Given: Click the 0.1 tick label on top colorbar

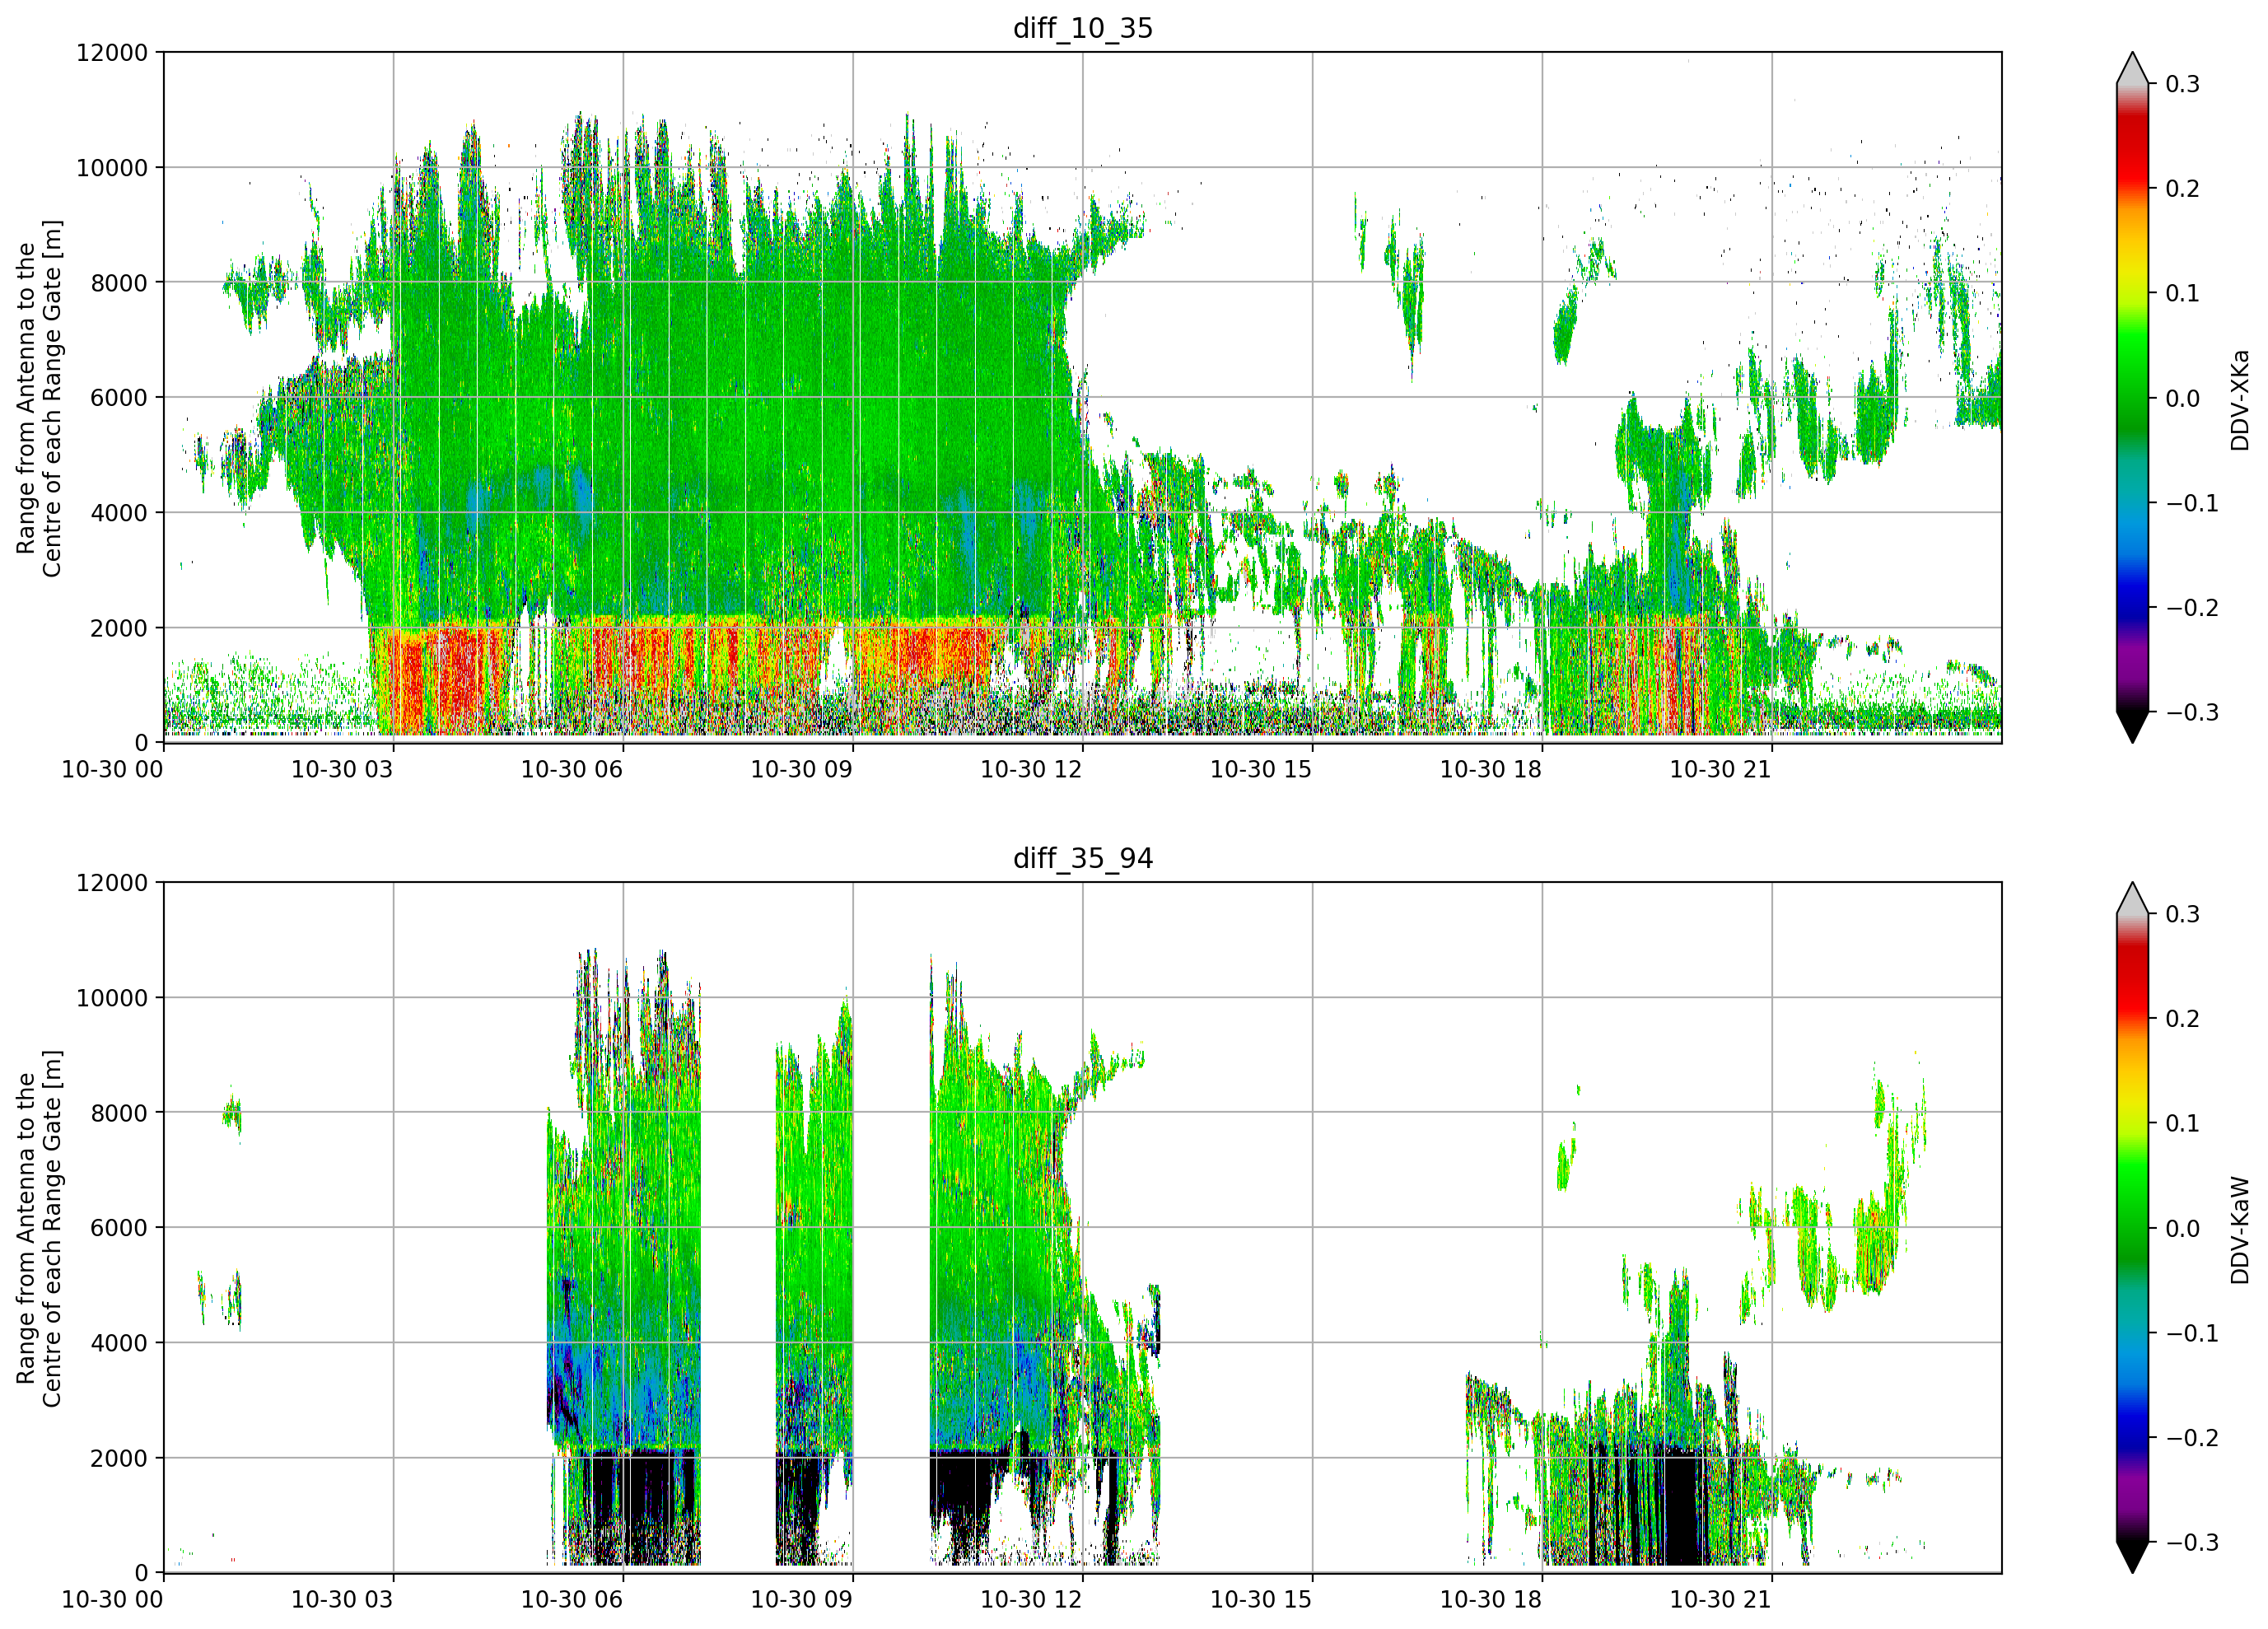Looking at the screenshot, I should (2183, 293).
